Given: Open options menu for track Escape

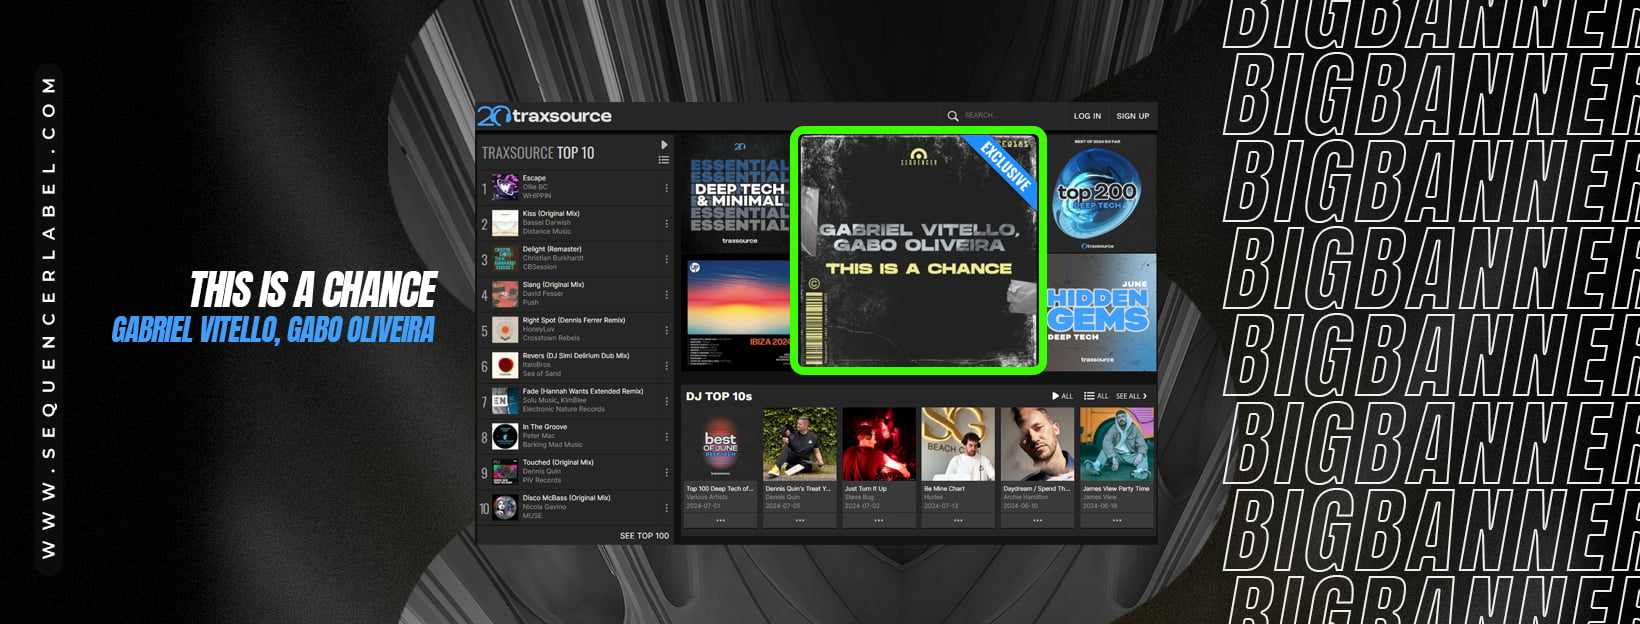Looking at the screenshot, I should [667, 188].
